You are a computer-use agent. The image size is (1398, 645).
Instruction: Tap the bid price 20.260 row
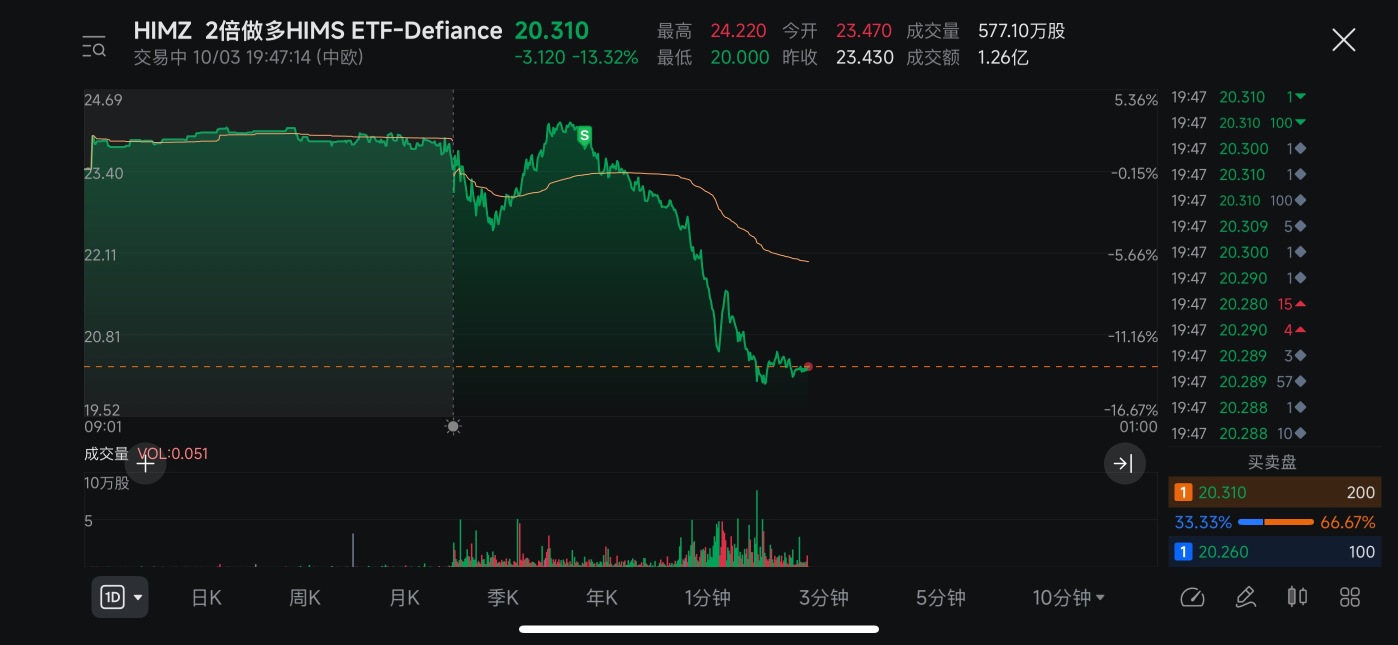coord(1274,551)
